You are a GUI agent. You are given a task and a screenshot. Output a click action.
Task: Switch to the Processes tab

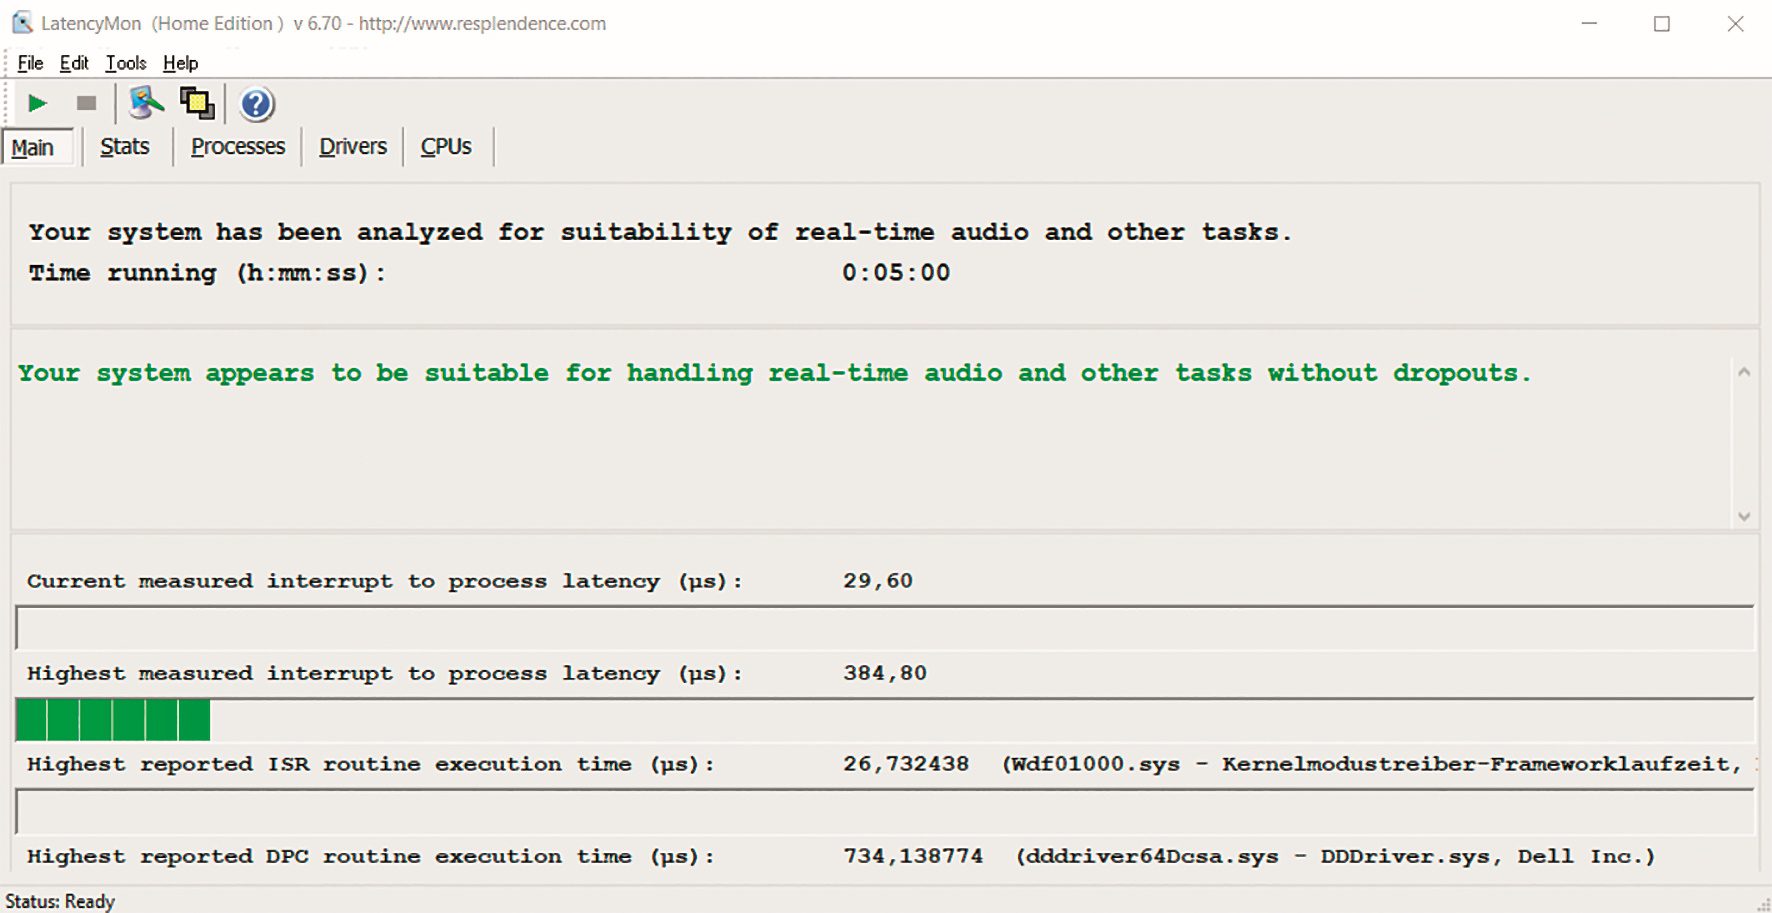tap(238, 147)
